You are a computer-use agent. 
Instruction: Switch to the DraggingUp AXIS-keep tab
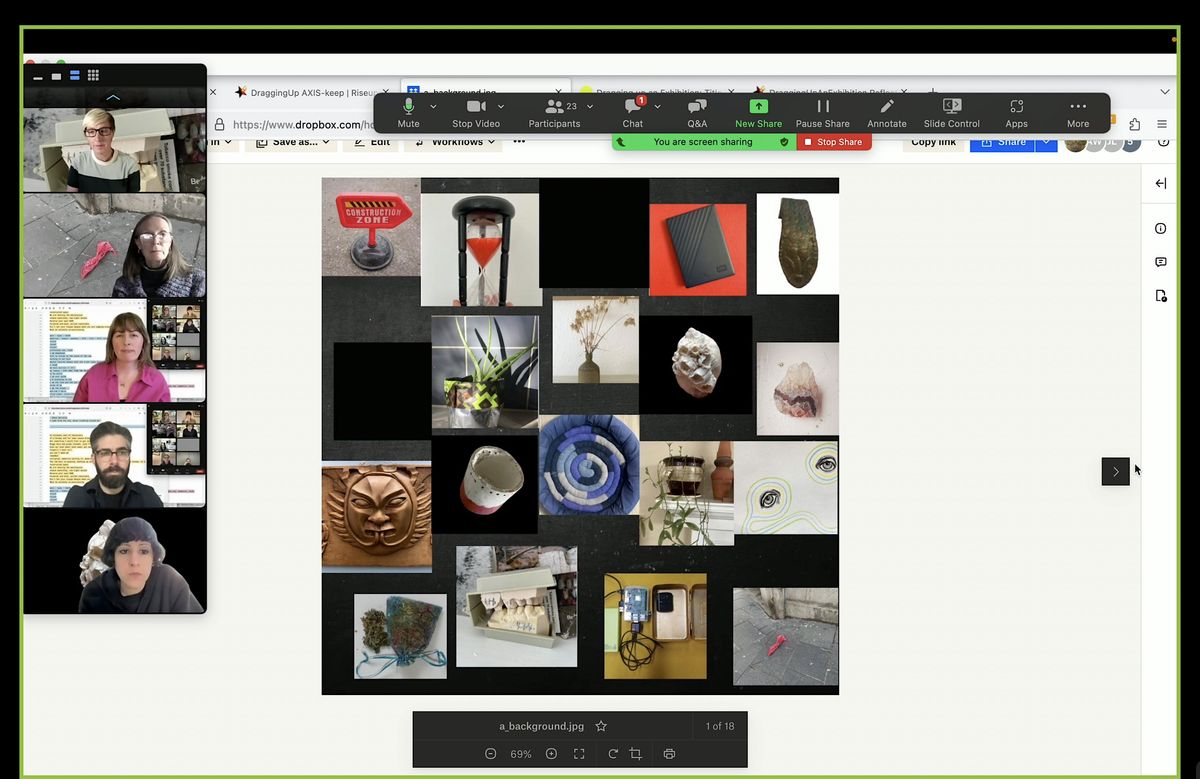point(305,90)
